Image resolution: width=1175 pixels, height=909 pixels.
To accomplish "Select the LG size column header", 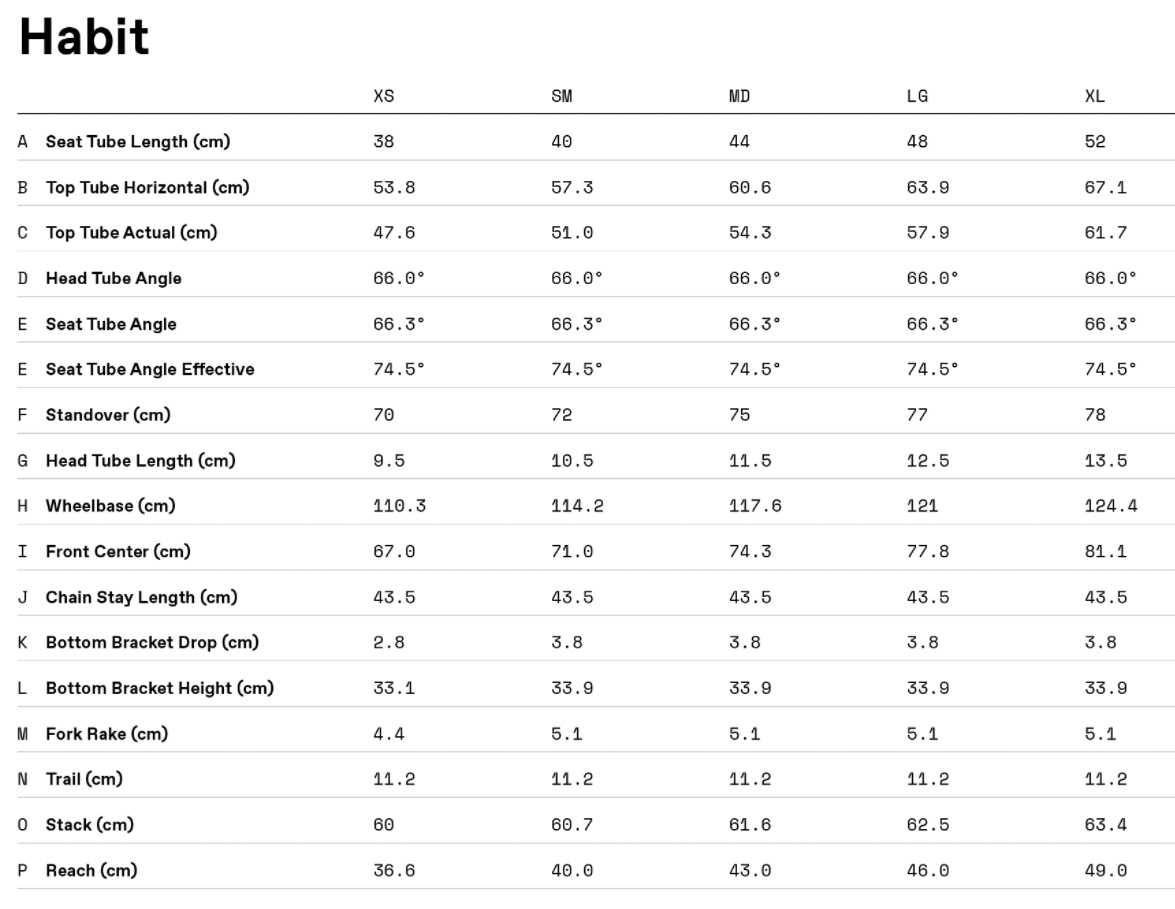I will (x=917, y=97).
